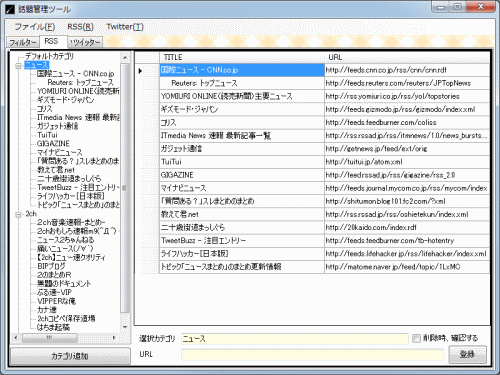
Task: Click the matome.naver.jp URL cell
Action: 407,267
